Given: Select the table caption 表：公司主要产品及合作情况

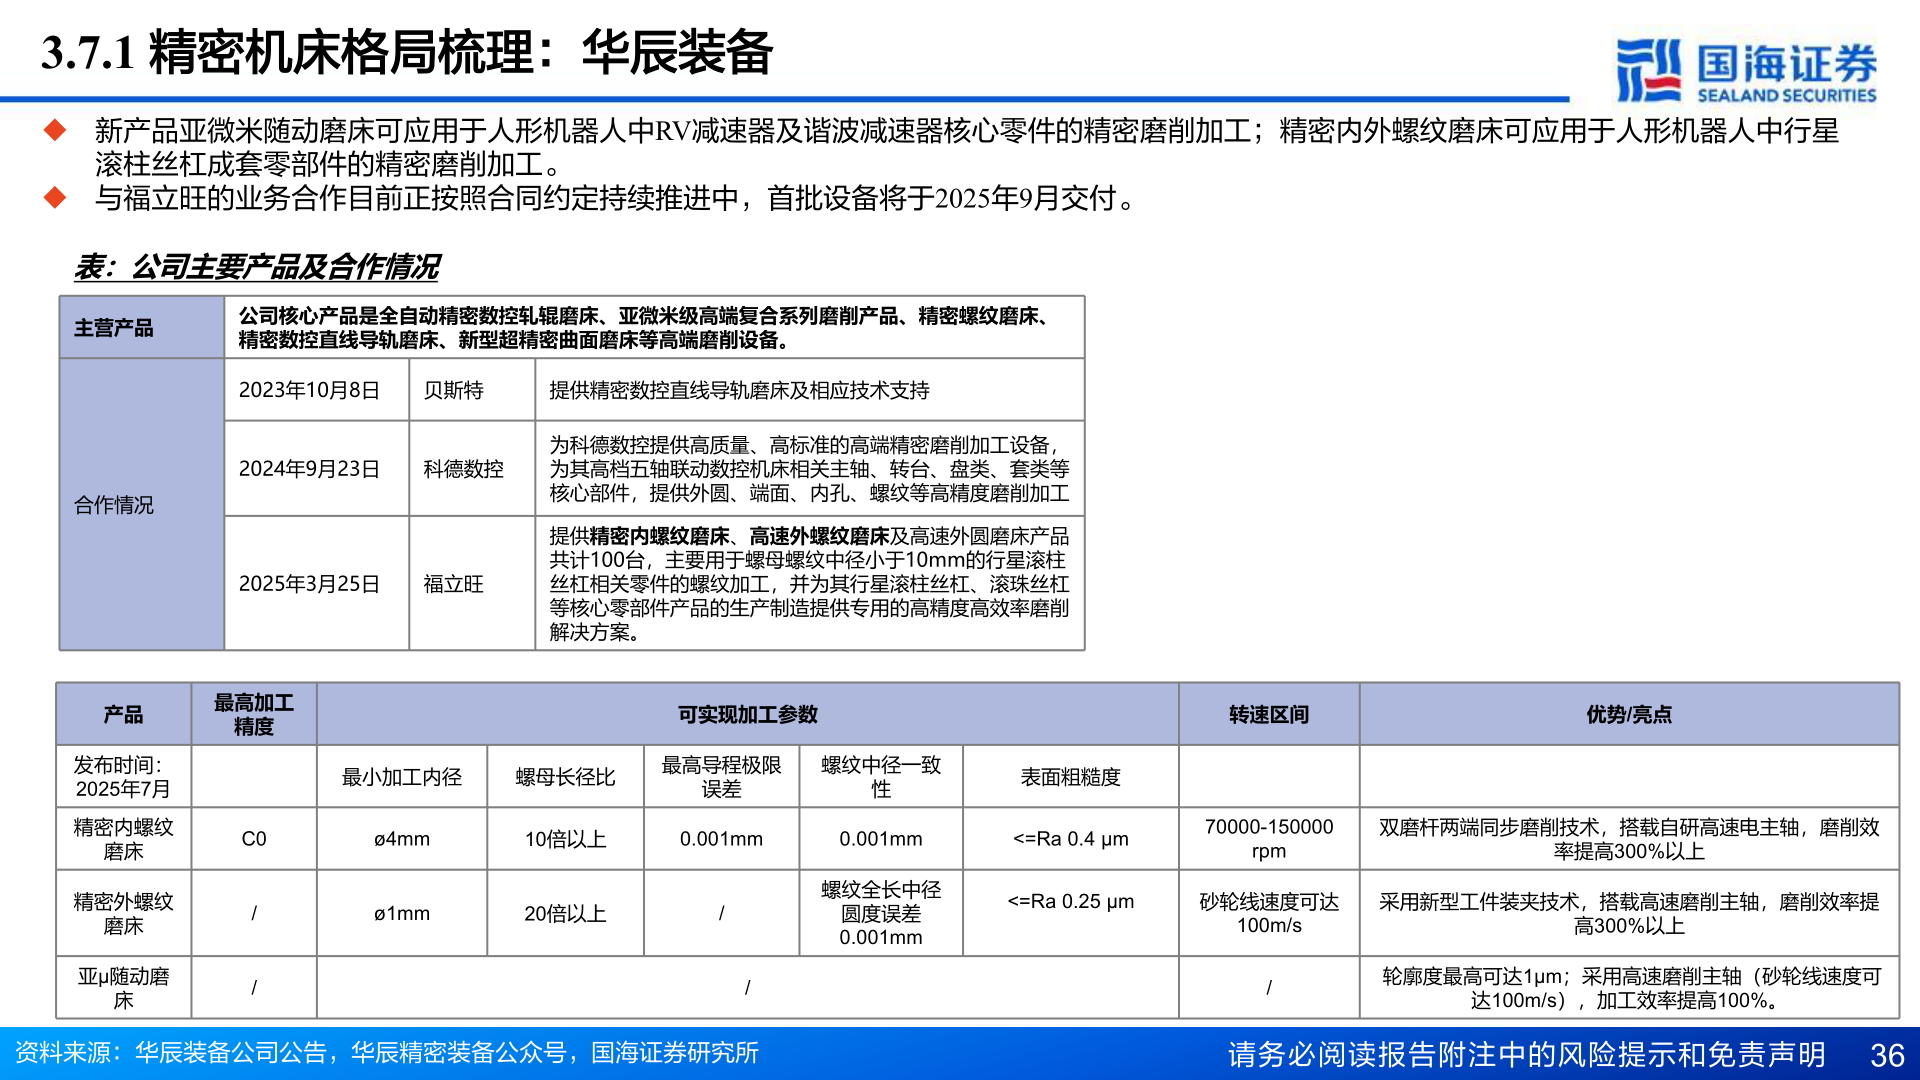Looking at the screenshot, I should point(257,267).
